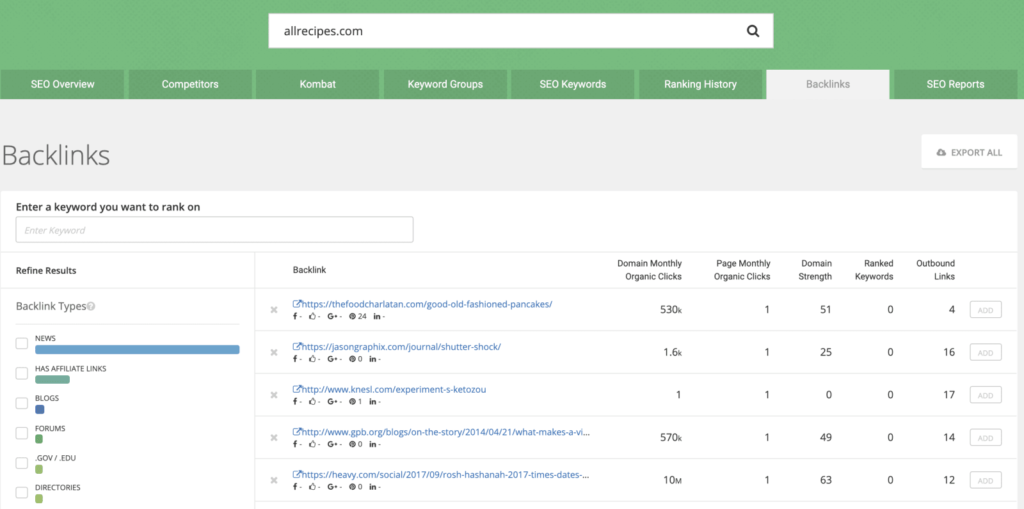Add the jasongraphix.com backlink
1024x509 pixels.
tap(985, 352)
